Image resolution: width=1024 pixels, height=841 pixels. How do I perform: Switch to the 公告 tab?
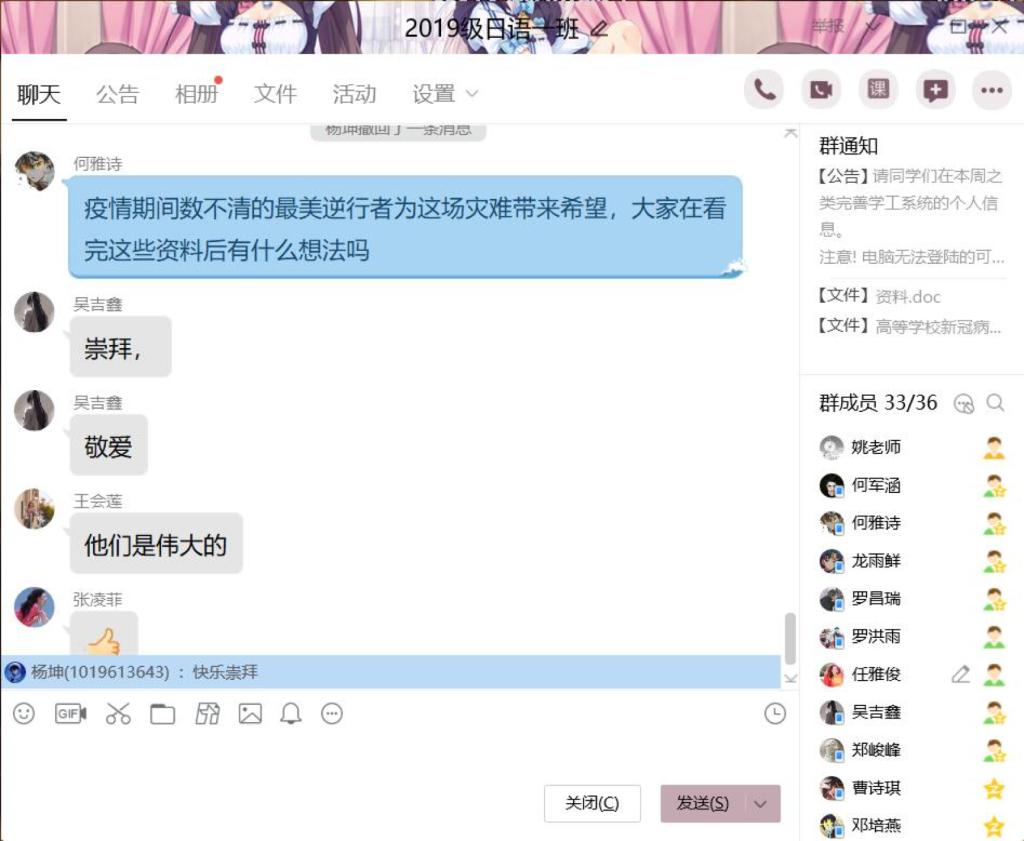(x=118, y=94)
